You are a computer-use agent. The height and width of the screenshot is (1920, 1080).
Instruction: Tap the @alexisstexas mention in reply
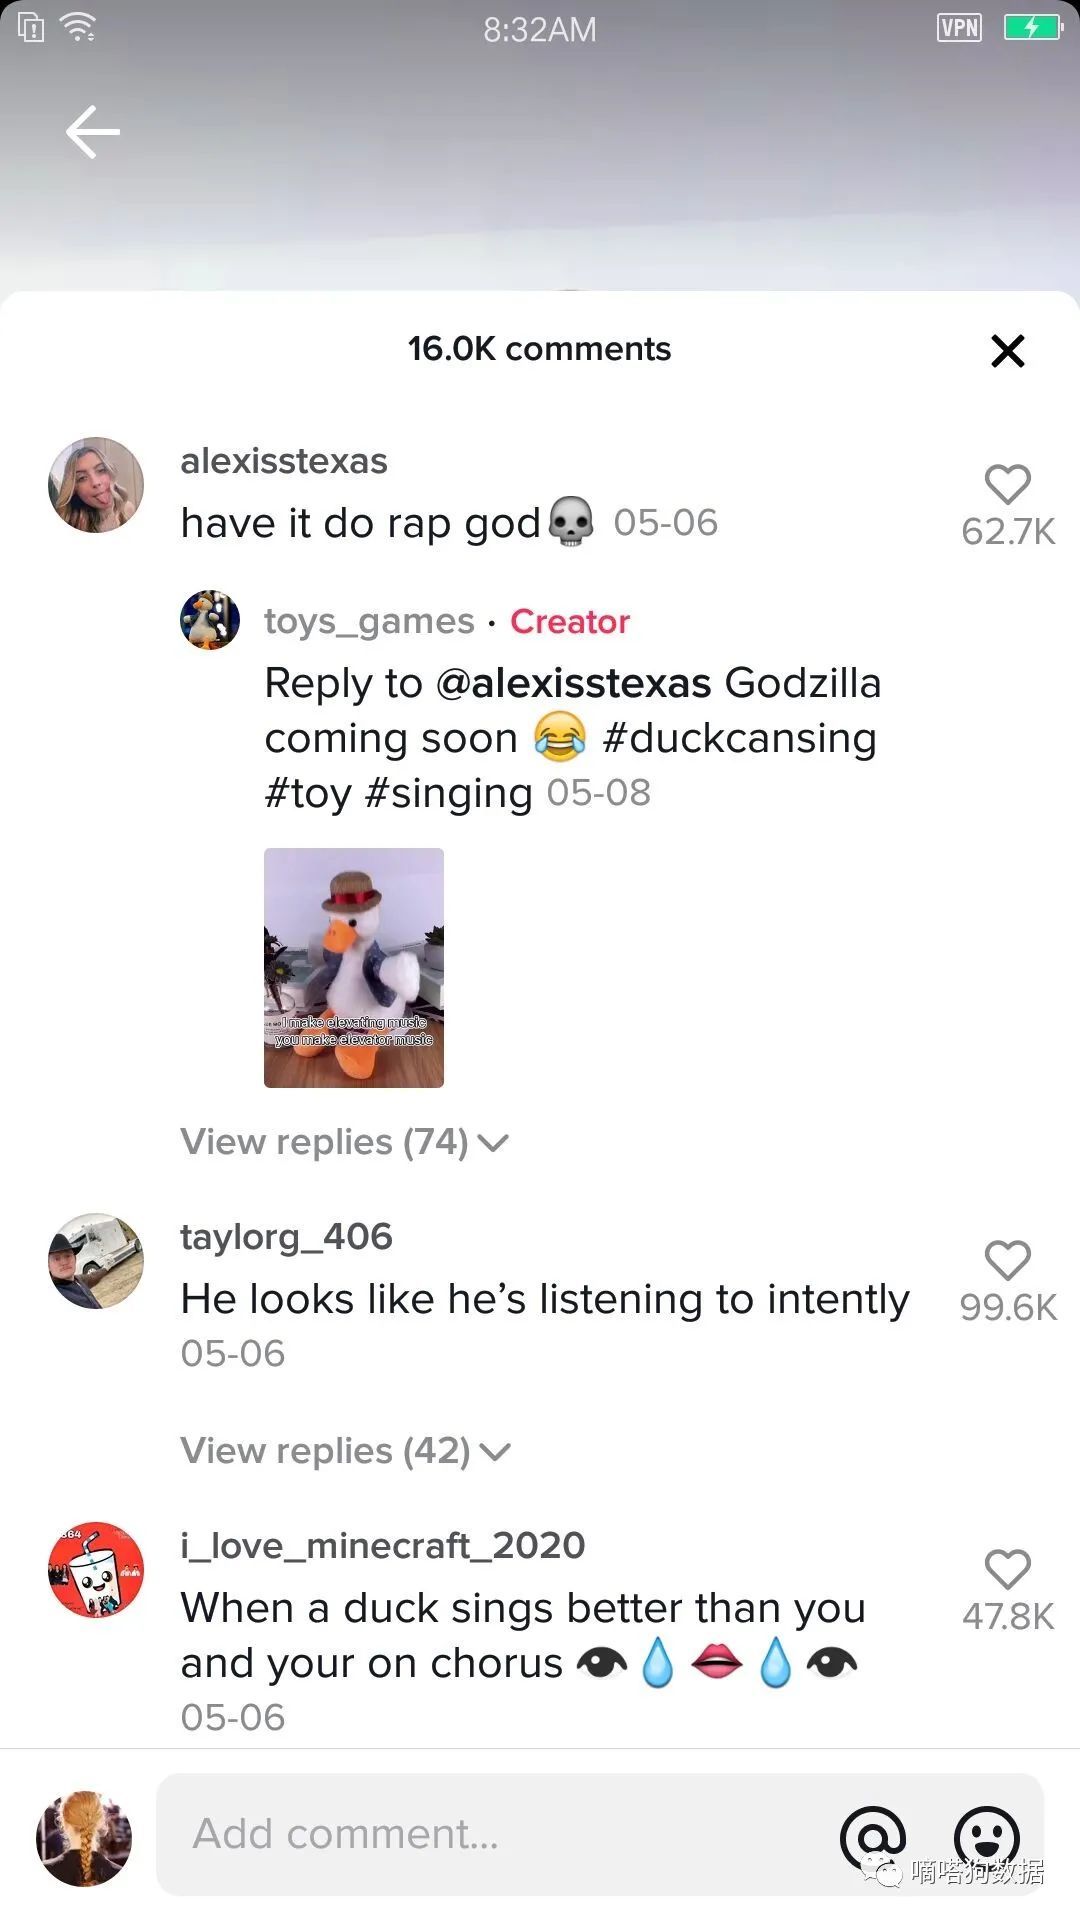click(574, 684)
